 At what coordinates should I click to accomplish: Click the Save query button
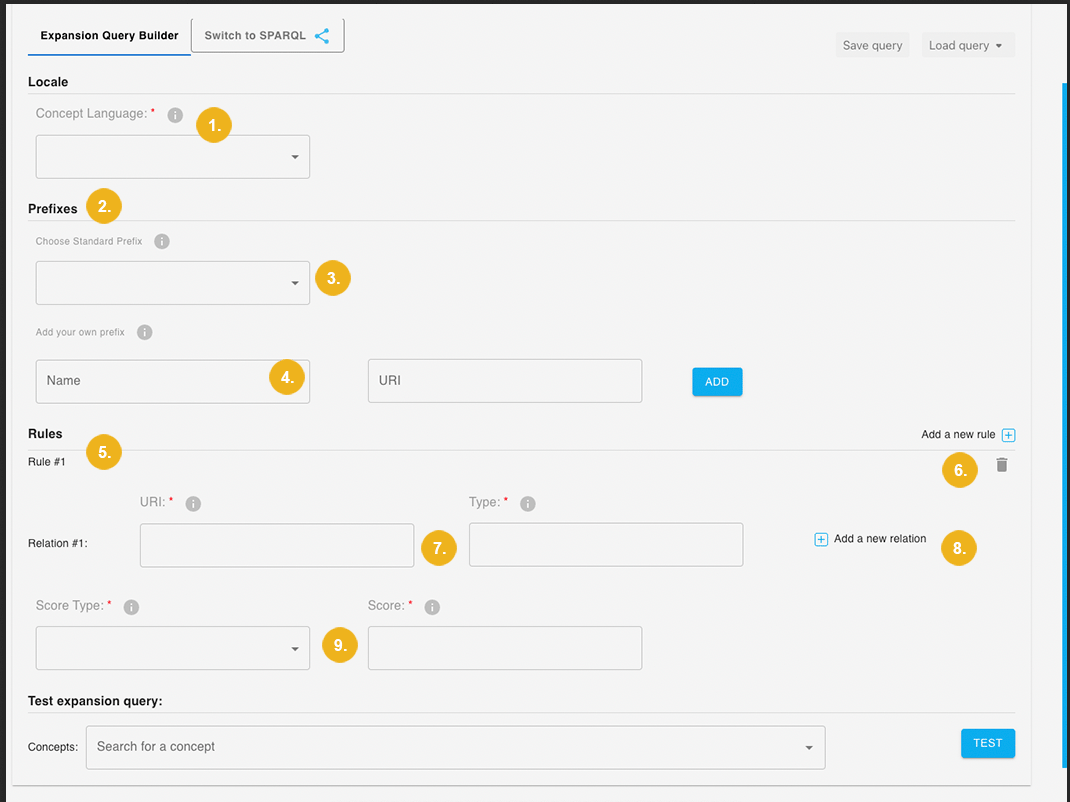(x=871, y=44)
